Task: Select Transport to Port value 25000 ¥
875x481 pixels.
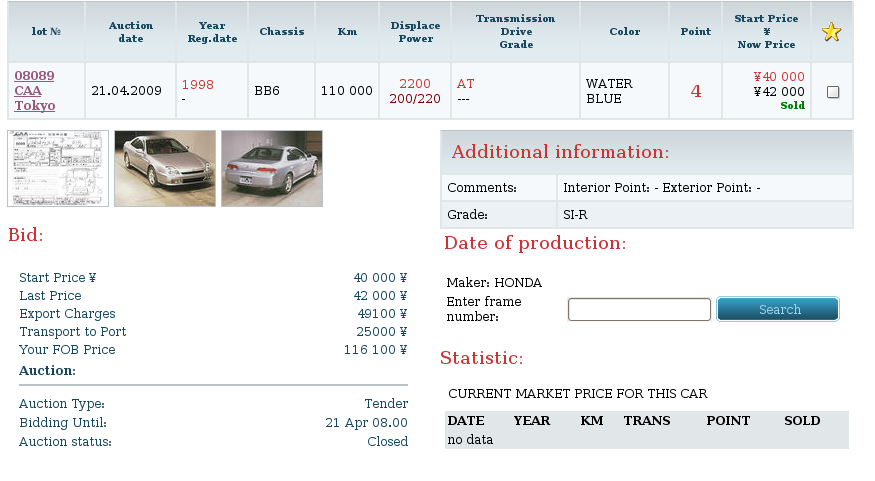Action: 382,331
